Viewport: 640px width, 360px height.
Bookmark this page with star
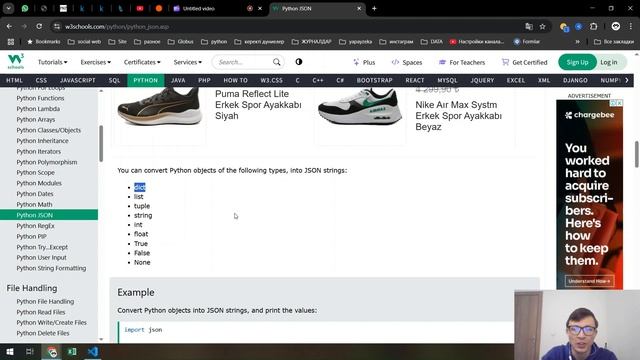pyautogui.click(x=542, y=27)
